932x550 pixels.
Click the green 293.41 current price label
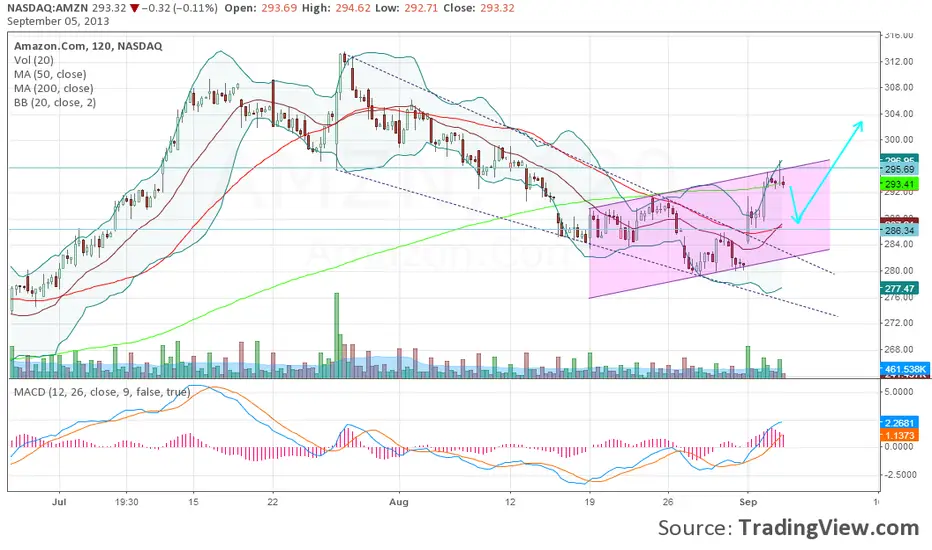tap(899, 184)
